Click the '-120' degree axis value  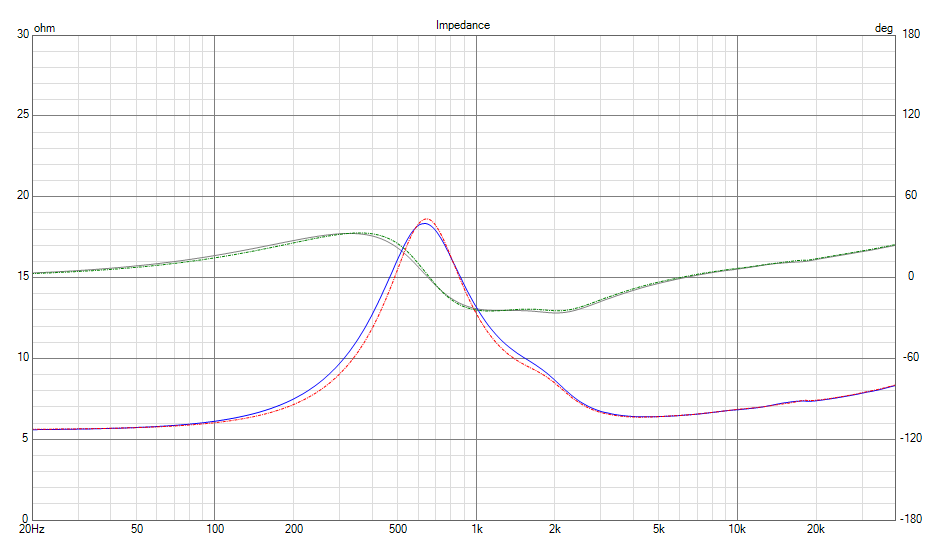pyautogui.click(x=911, y=438)
